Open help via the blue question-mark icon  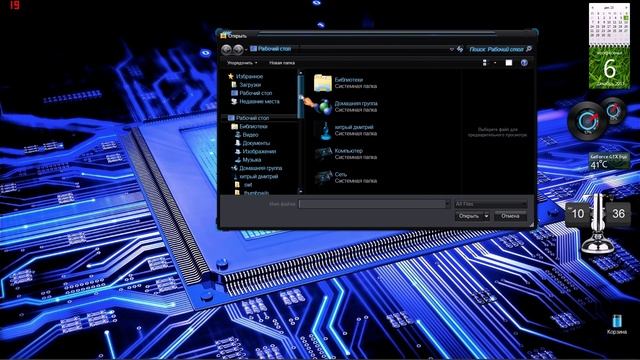pos(524,62)
